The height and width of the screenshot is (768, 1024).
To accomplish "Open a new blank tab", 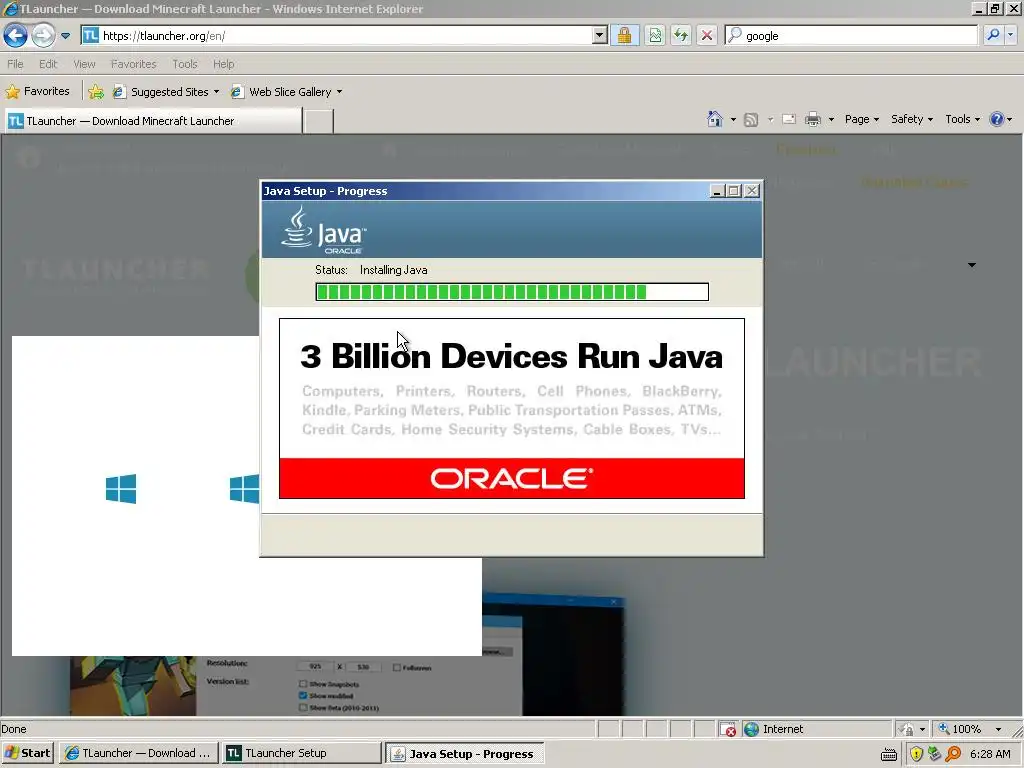I will 319,121.
